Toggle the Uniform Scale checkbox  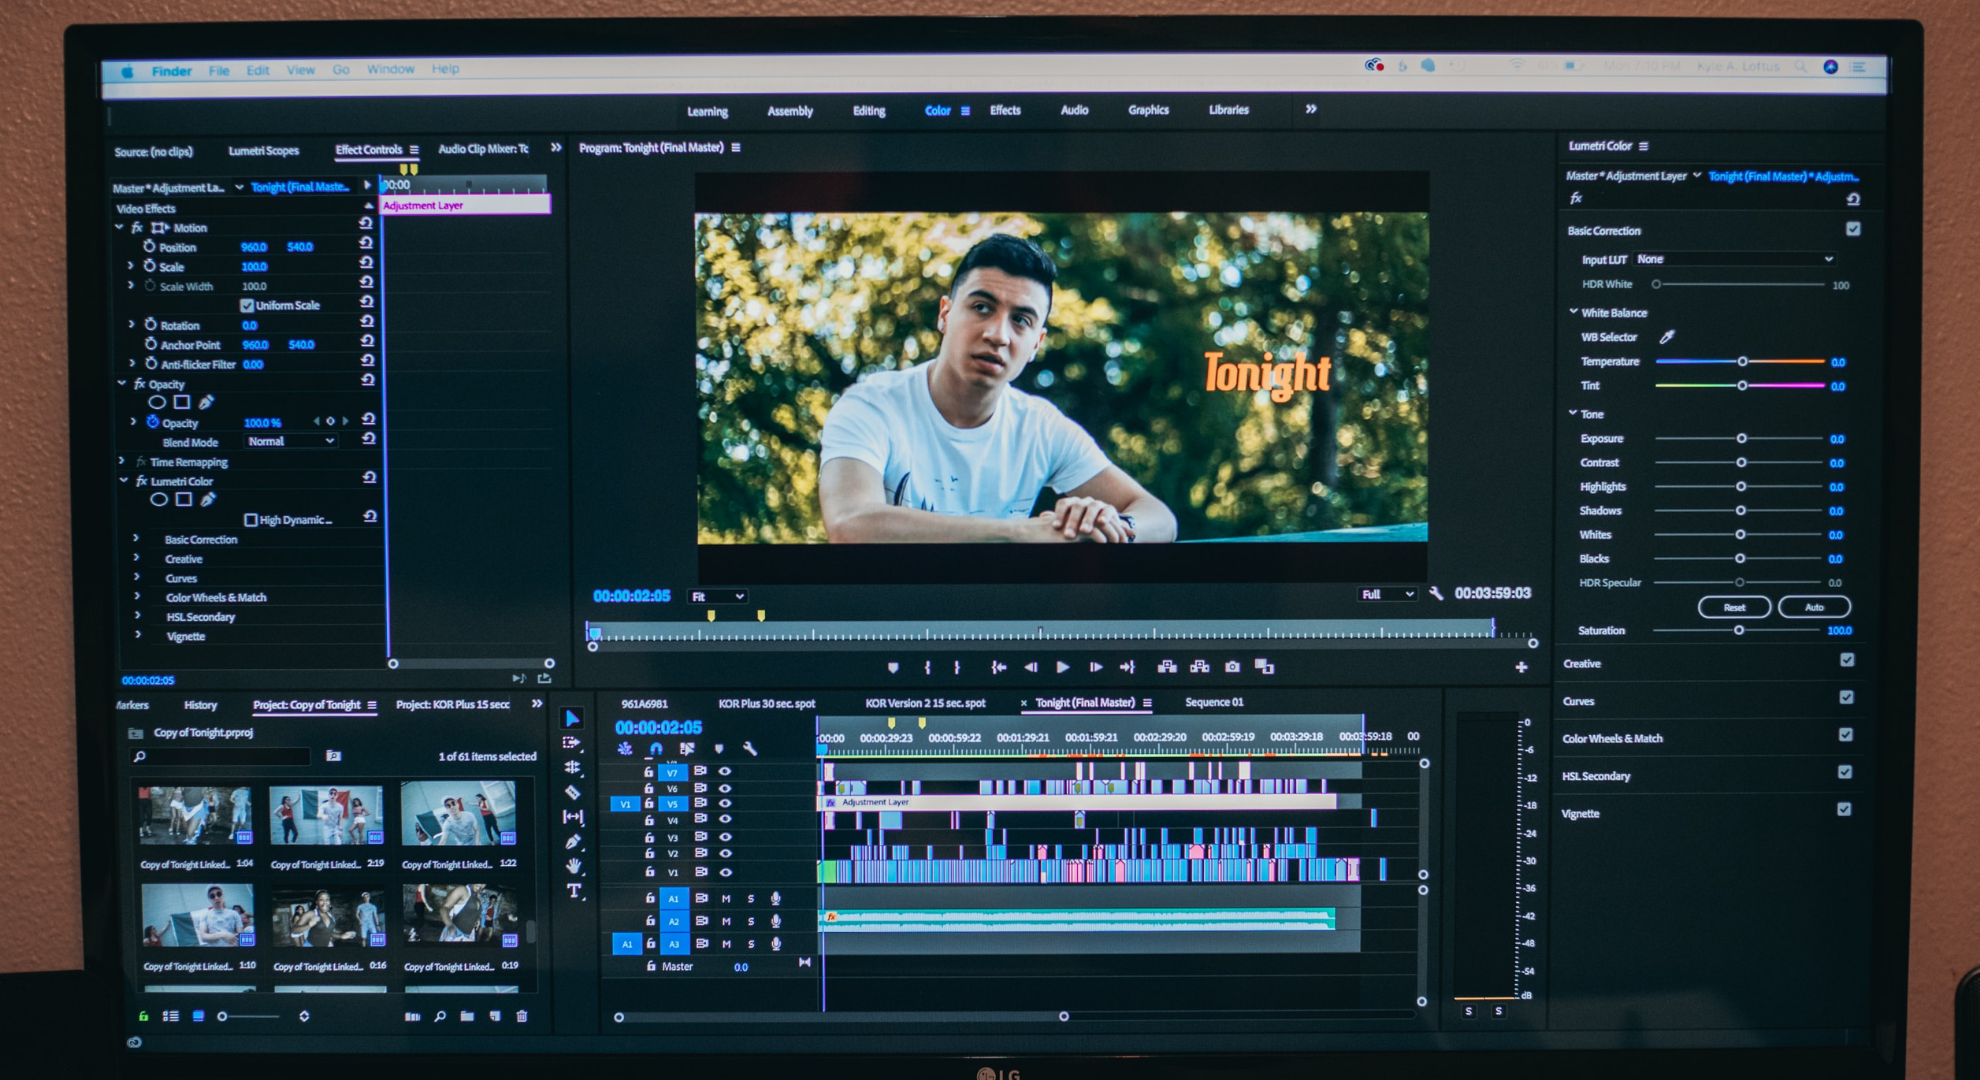pyautogui.click(x=247, y=305)
